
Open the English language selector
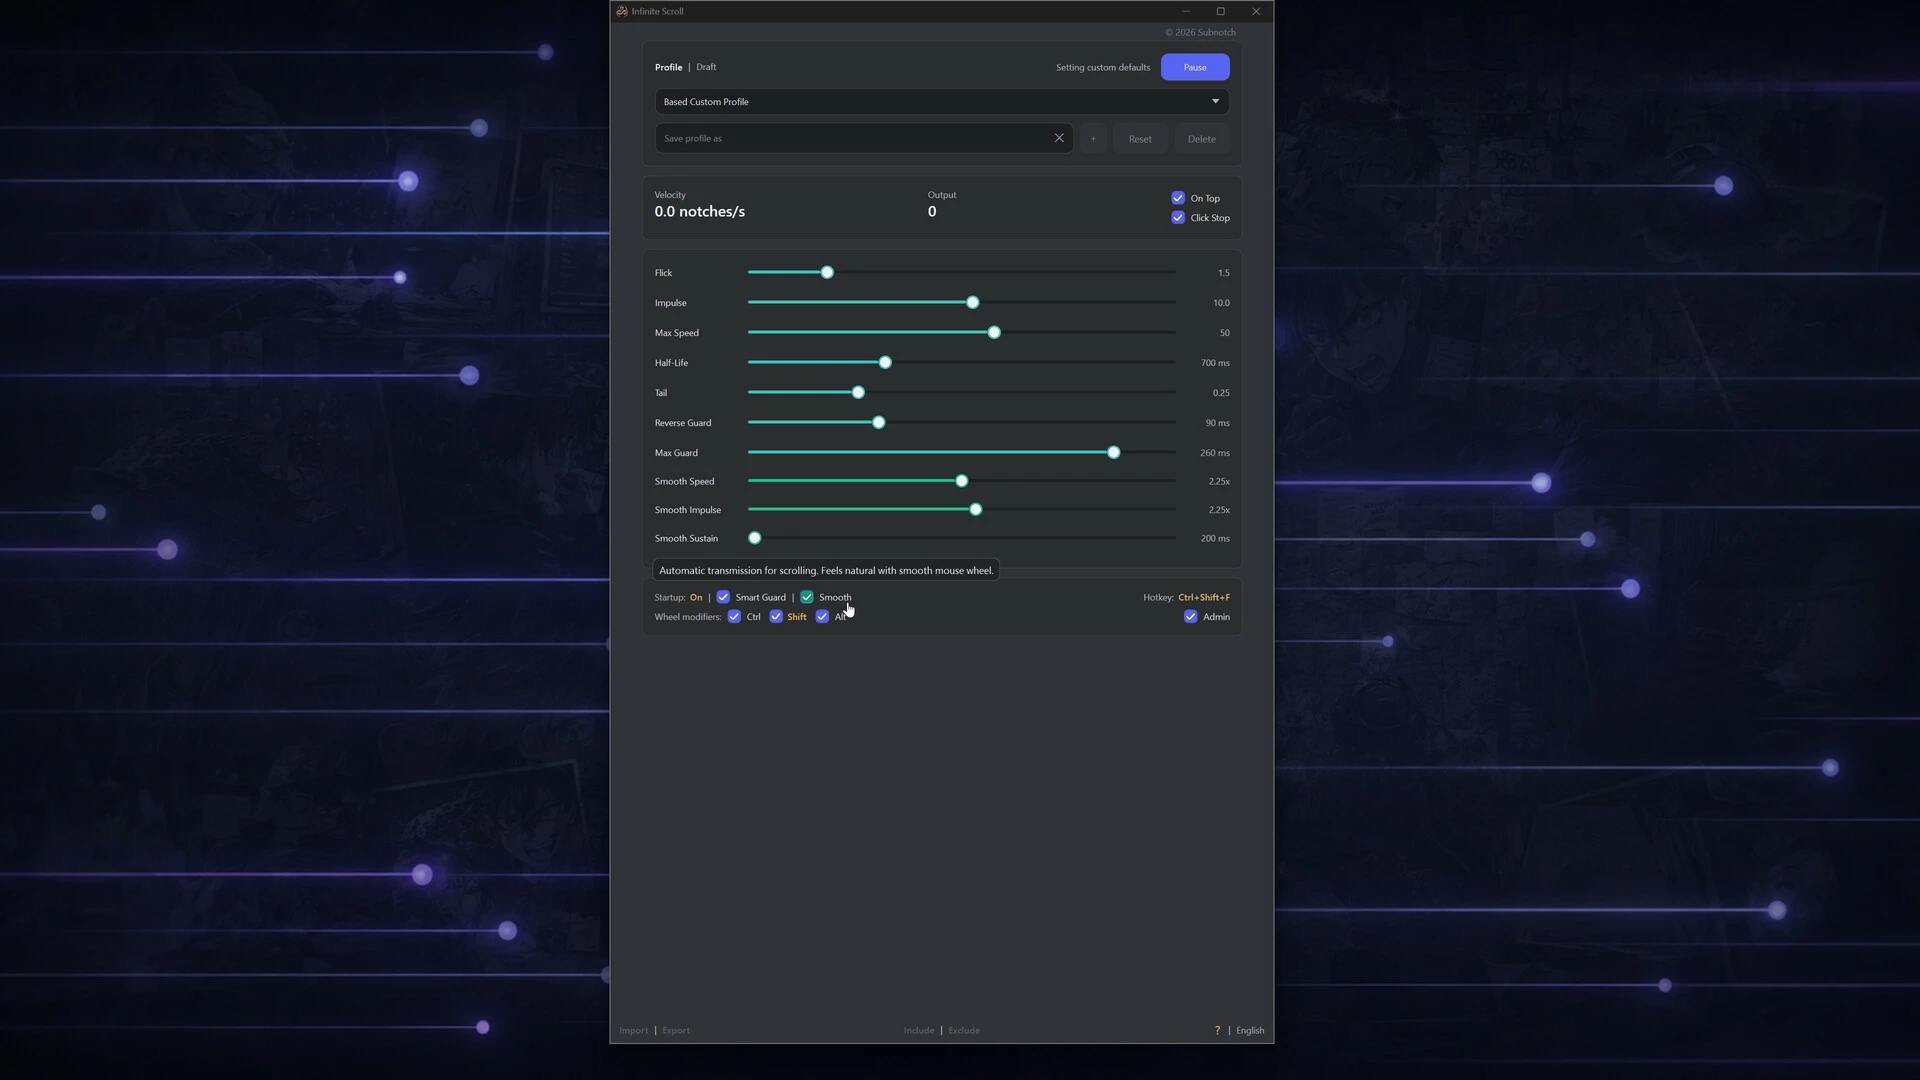point(1250,1030)
